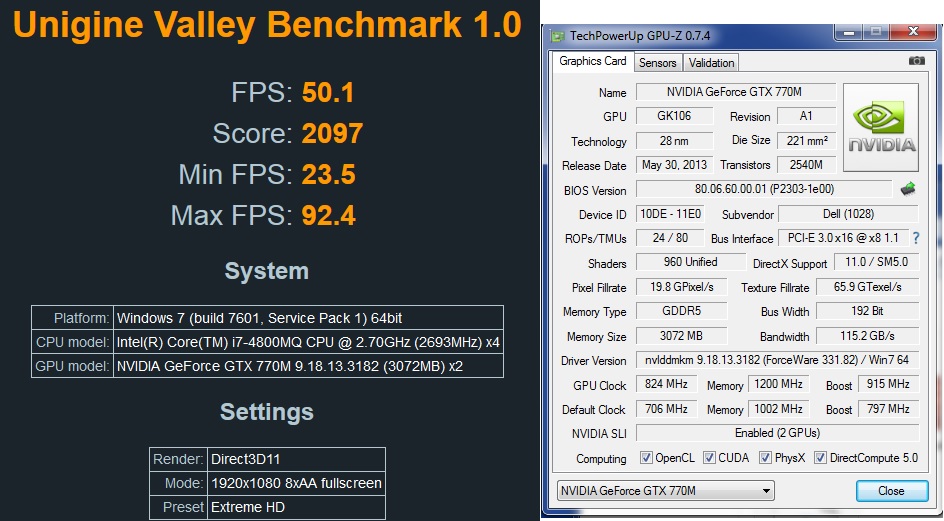Click the CPU model i7-4800MQ cell
944x521 pixels.
(308, 342)
